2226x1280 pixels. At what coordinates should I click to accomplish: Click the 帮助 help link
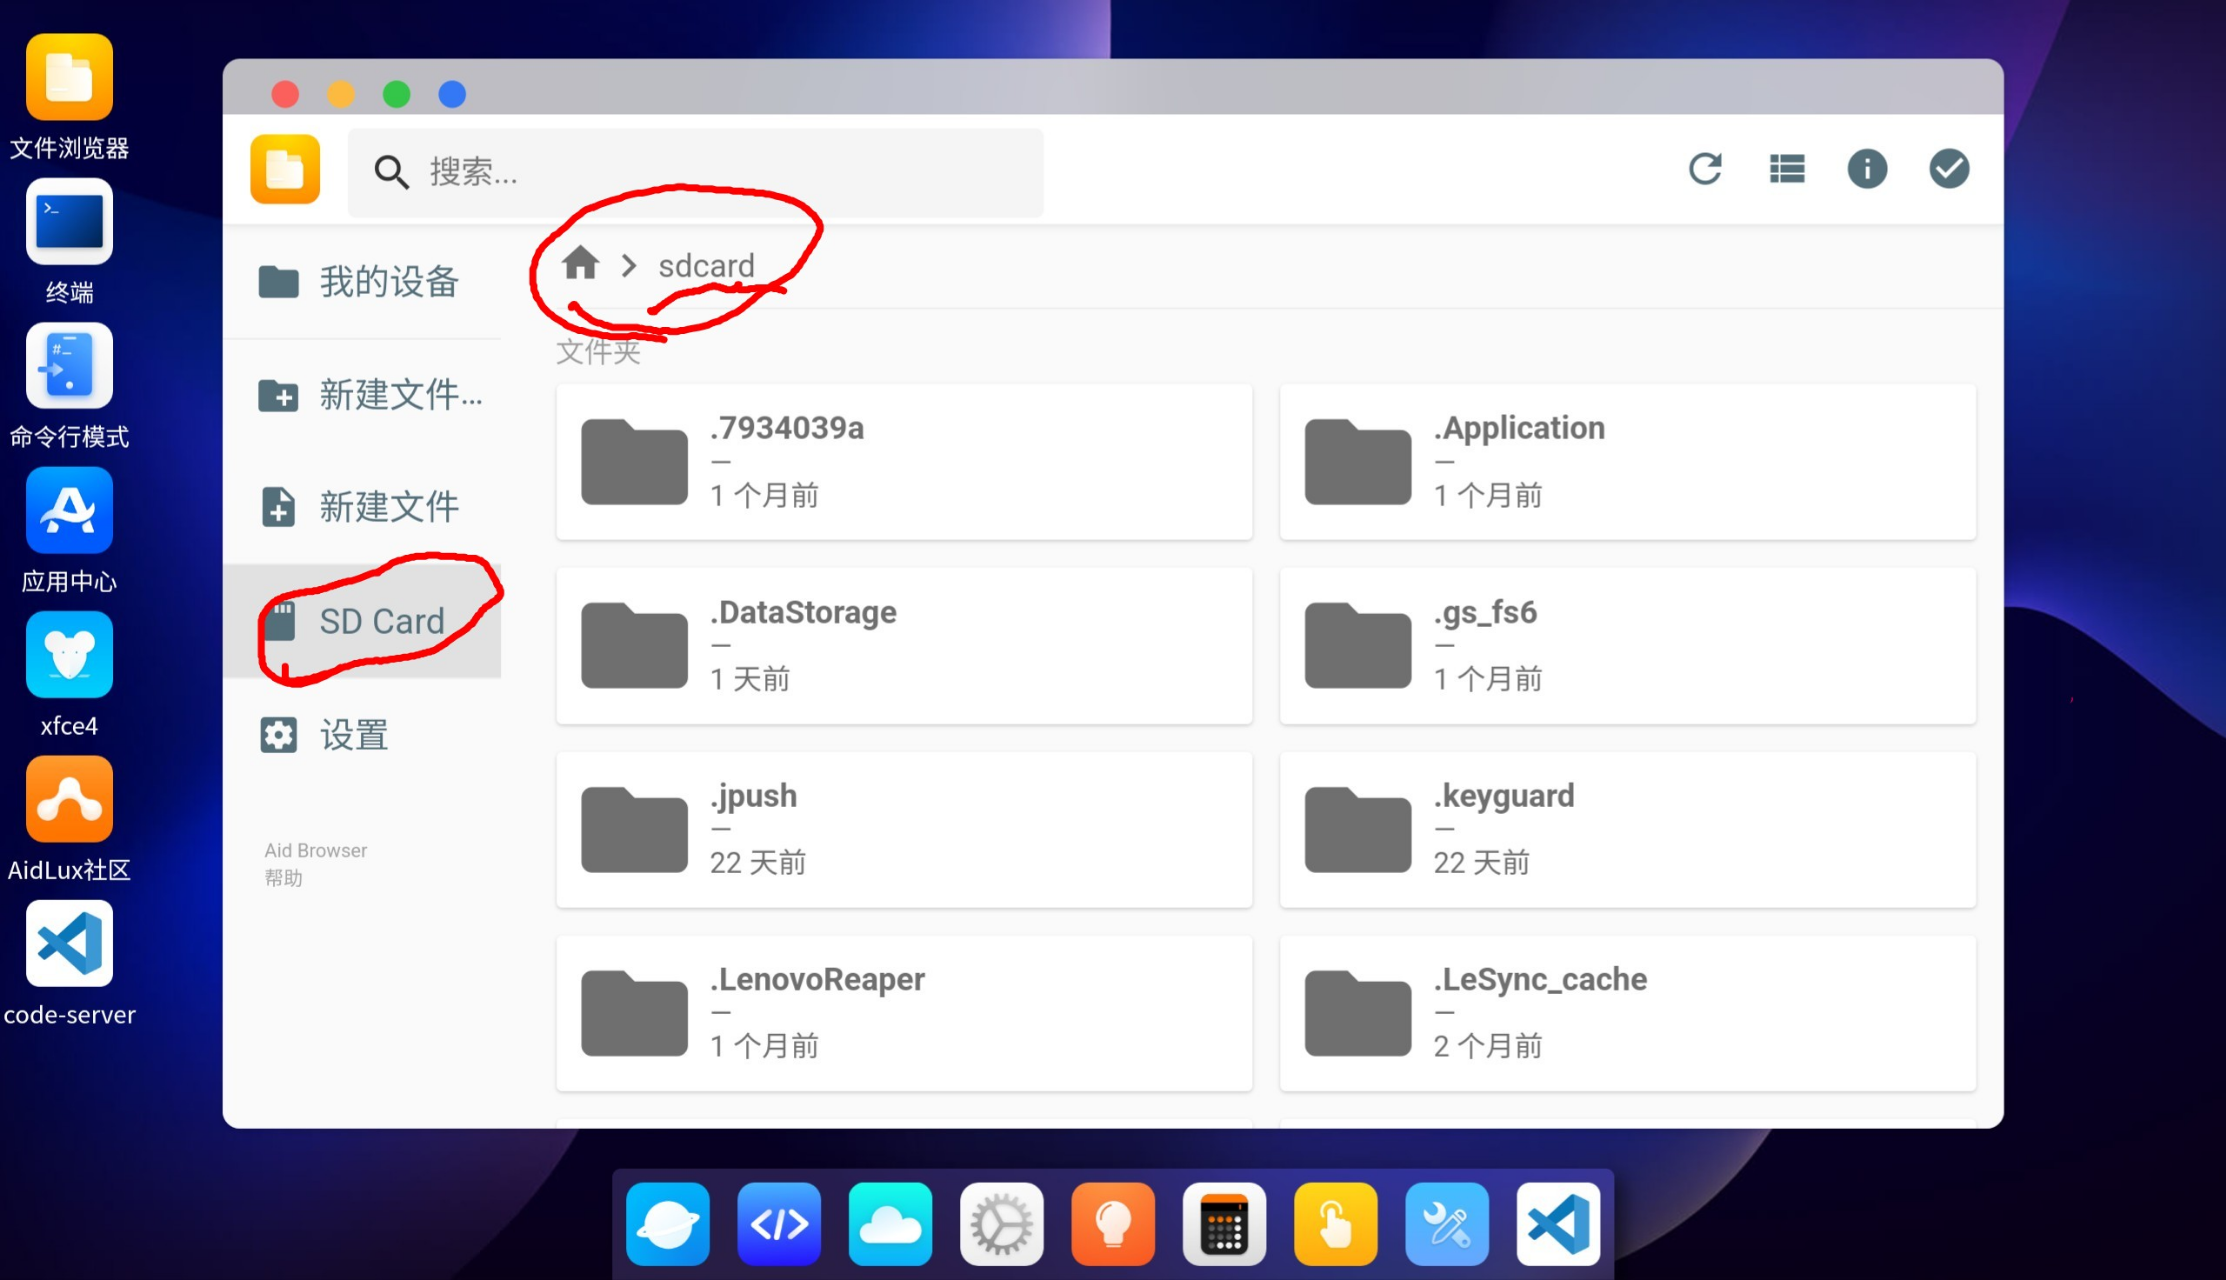click(283, 878)
